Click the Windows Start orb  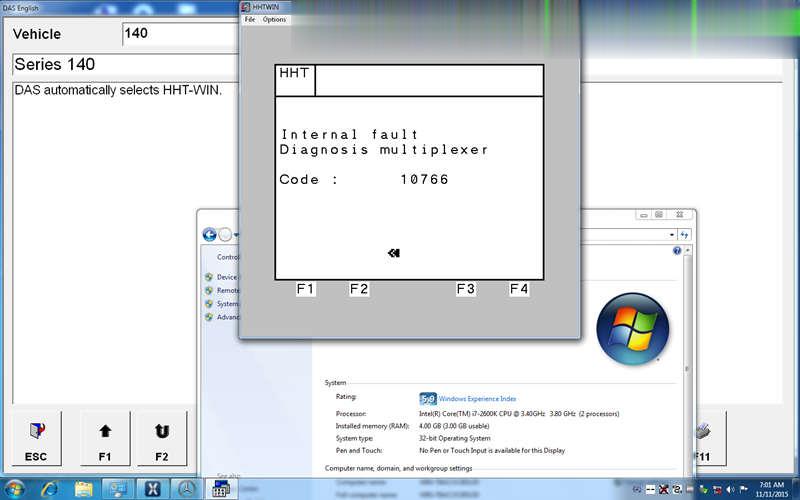[14, 489]
